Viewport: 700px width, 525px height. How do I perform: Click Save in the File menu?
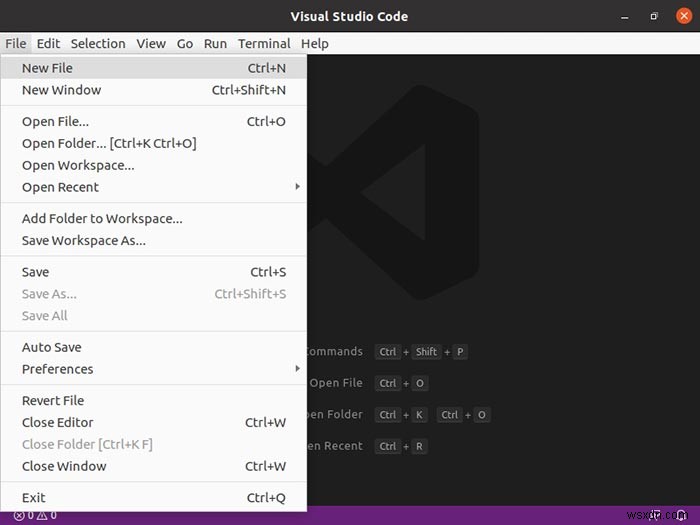pyautogui.click(x=154, y=272)
